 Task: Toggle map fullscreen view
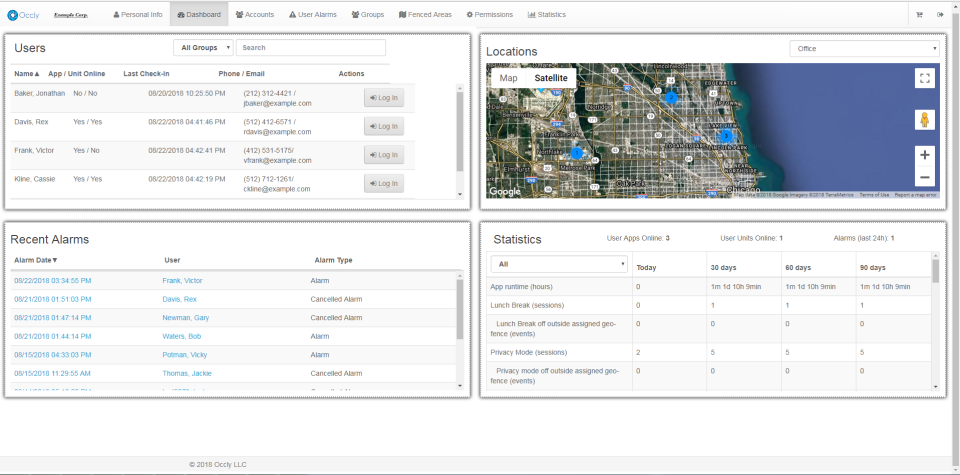924,78
